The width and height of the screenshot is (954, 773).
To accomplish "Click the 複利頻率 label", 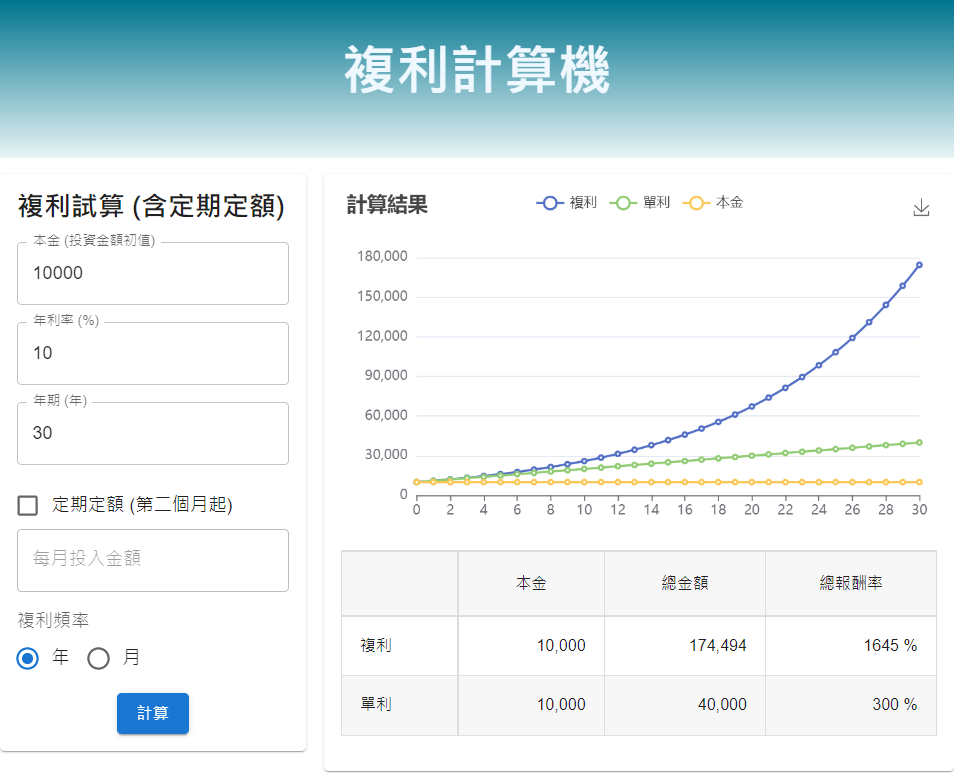I will (x=54, y=620).
